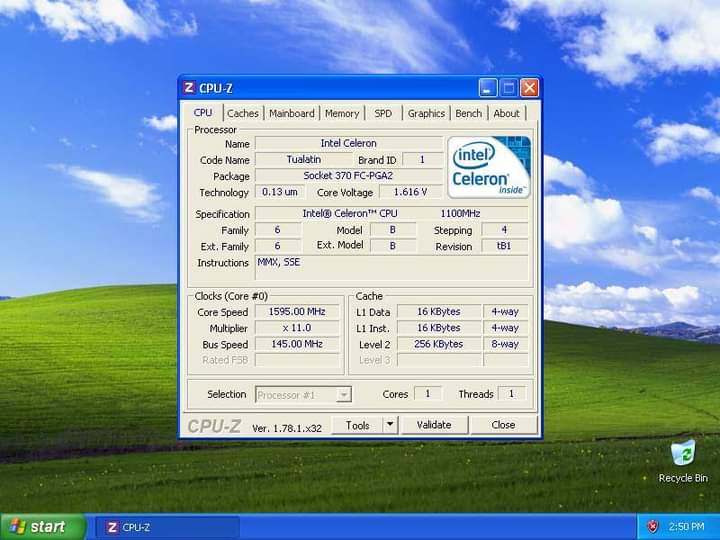Click the Validate button
This screenshot has height=540, width=720.
434,425
